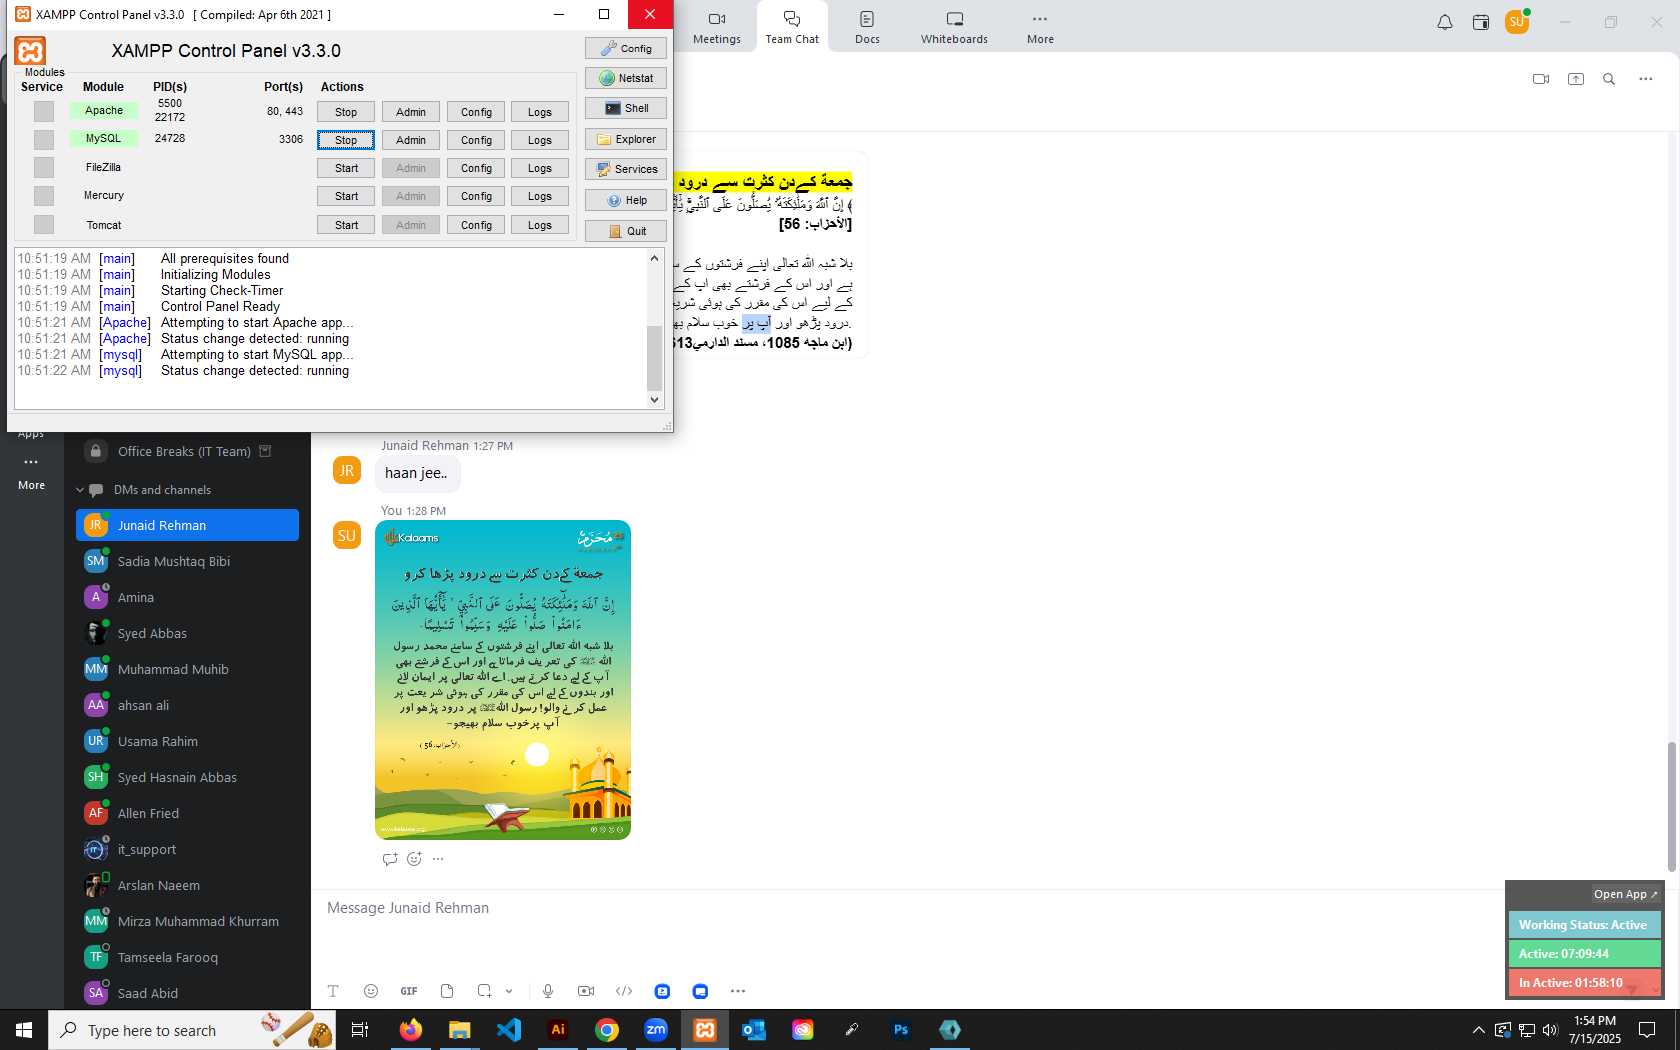Open Docs tab in Zoom

[867, 27]
